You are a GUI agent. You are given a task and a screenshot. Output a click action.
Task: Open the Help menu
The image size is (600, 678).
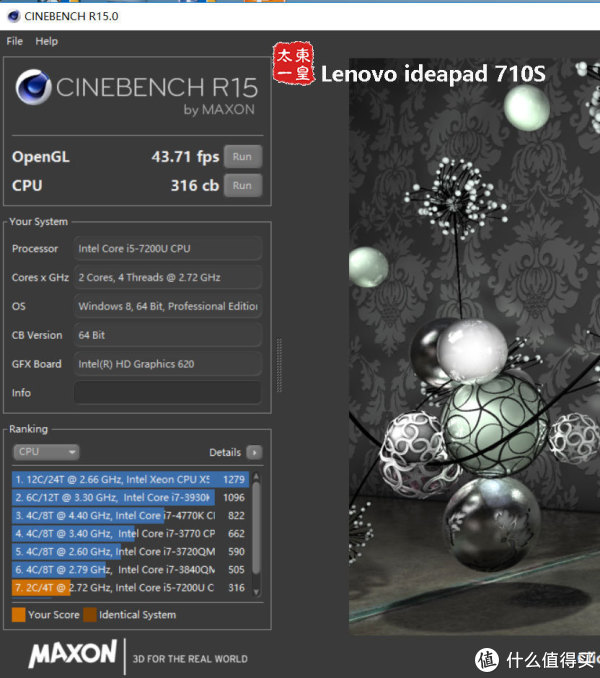[46, 41]
